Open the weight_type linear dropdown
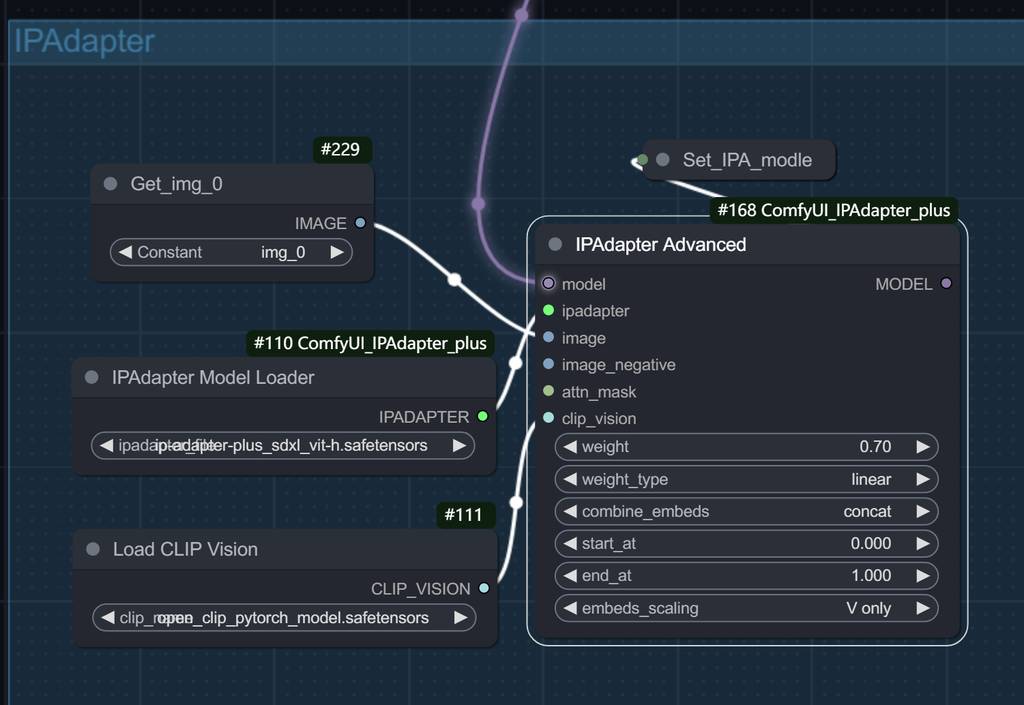The image size is (1024, 705). (746, 479)
